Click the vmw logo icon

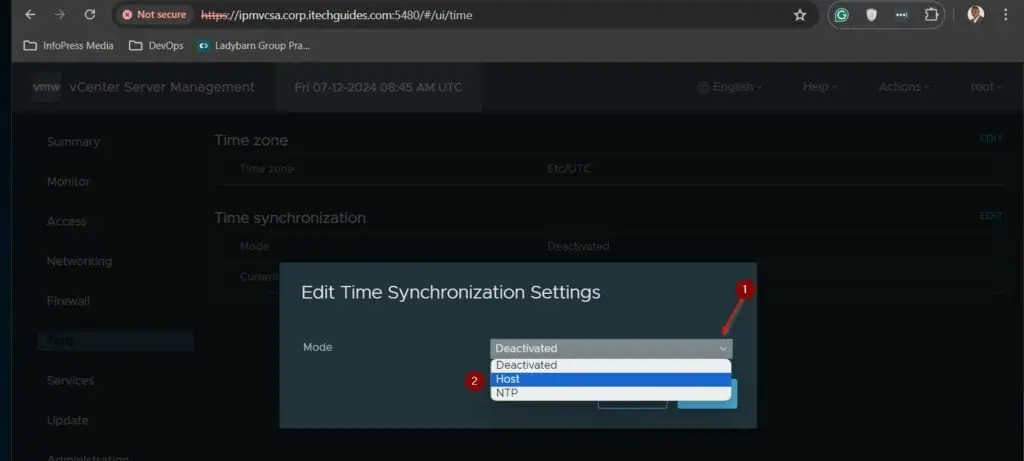46,87
